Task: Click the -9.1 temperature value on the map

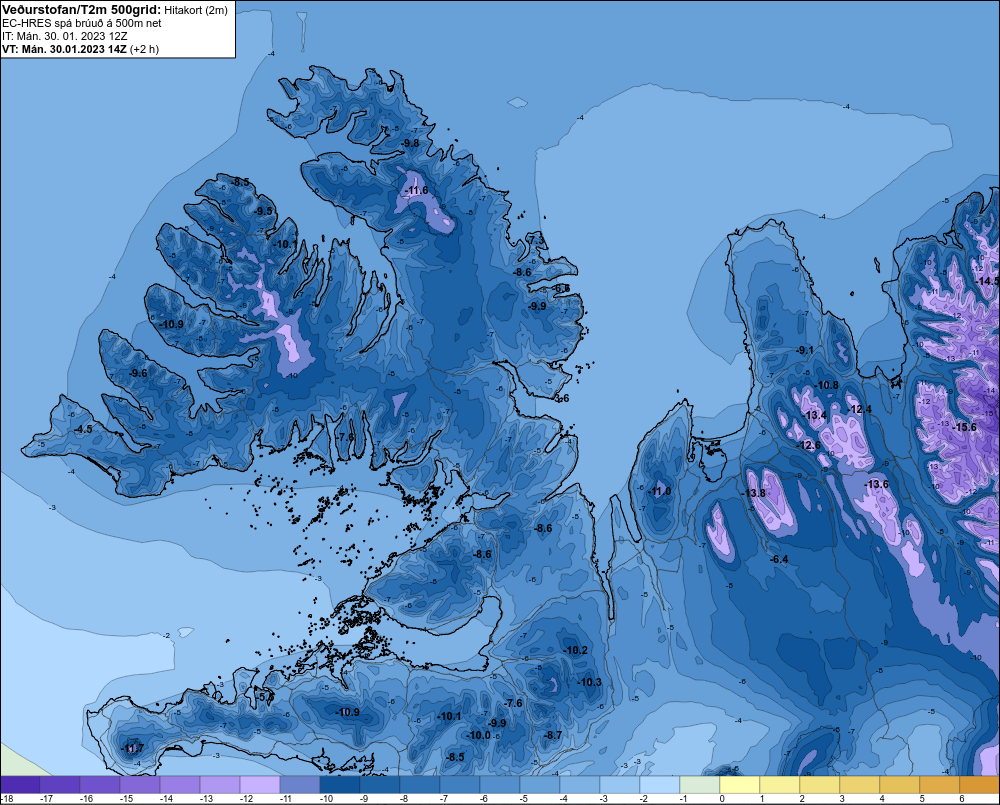Action: click(x=805, y=350)
